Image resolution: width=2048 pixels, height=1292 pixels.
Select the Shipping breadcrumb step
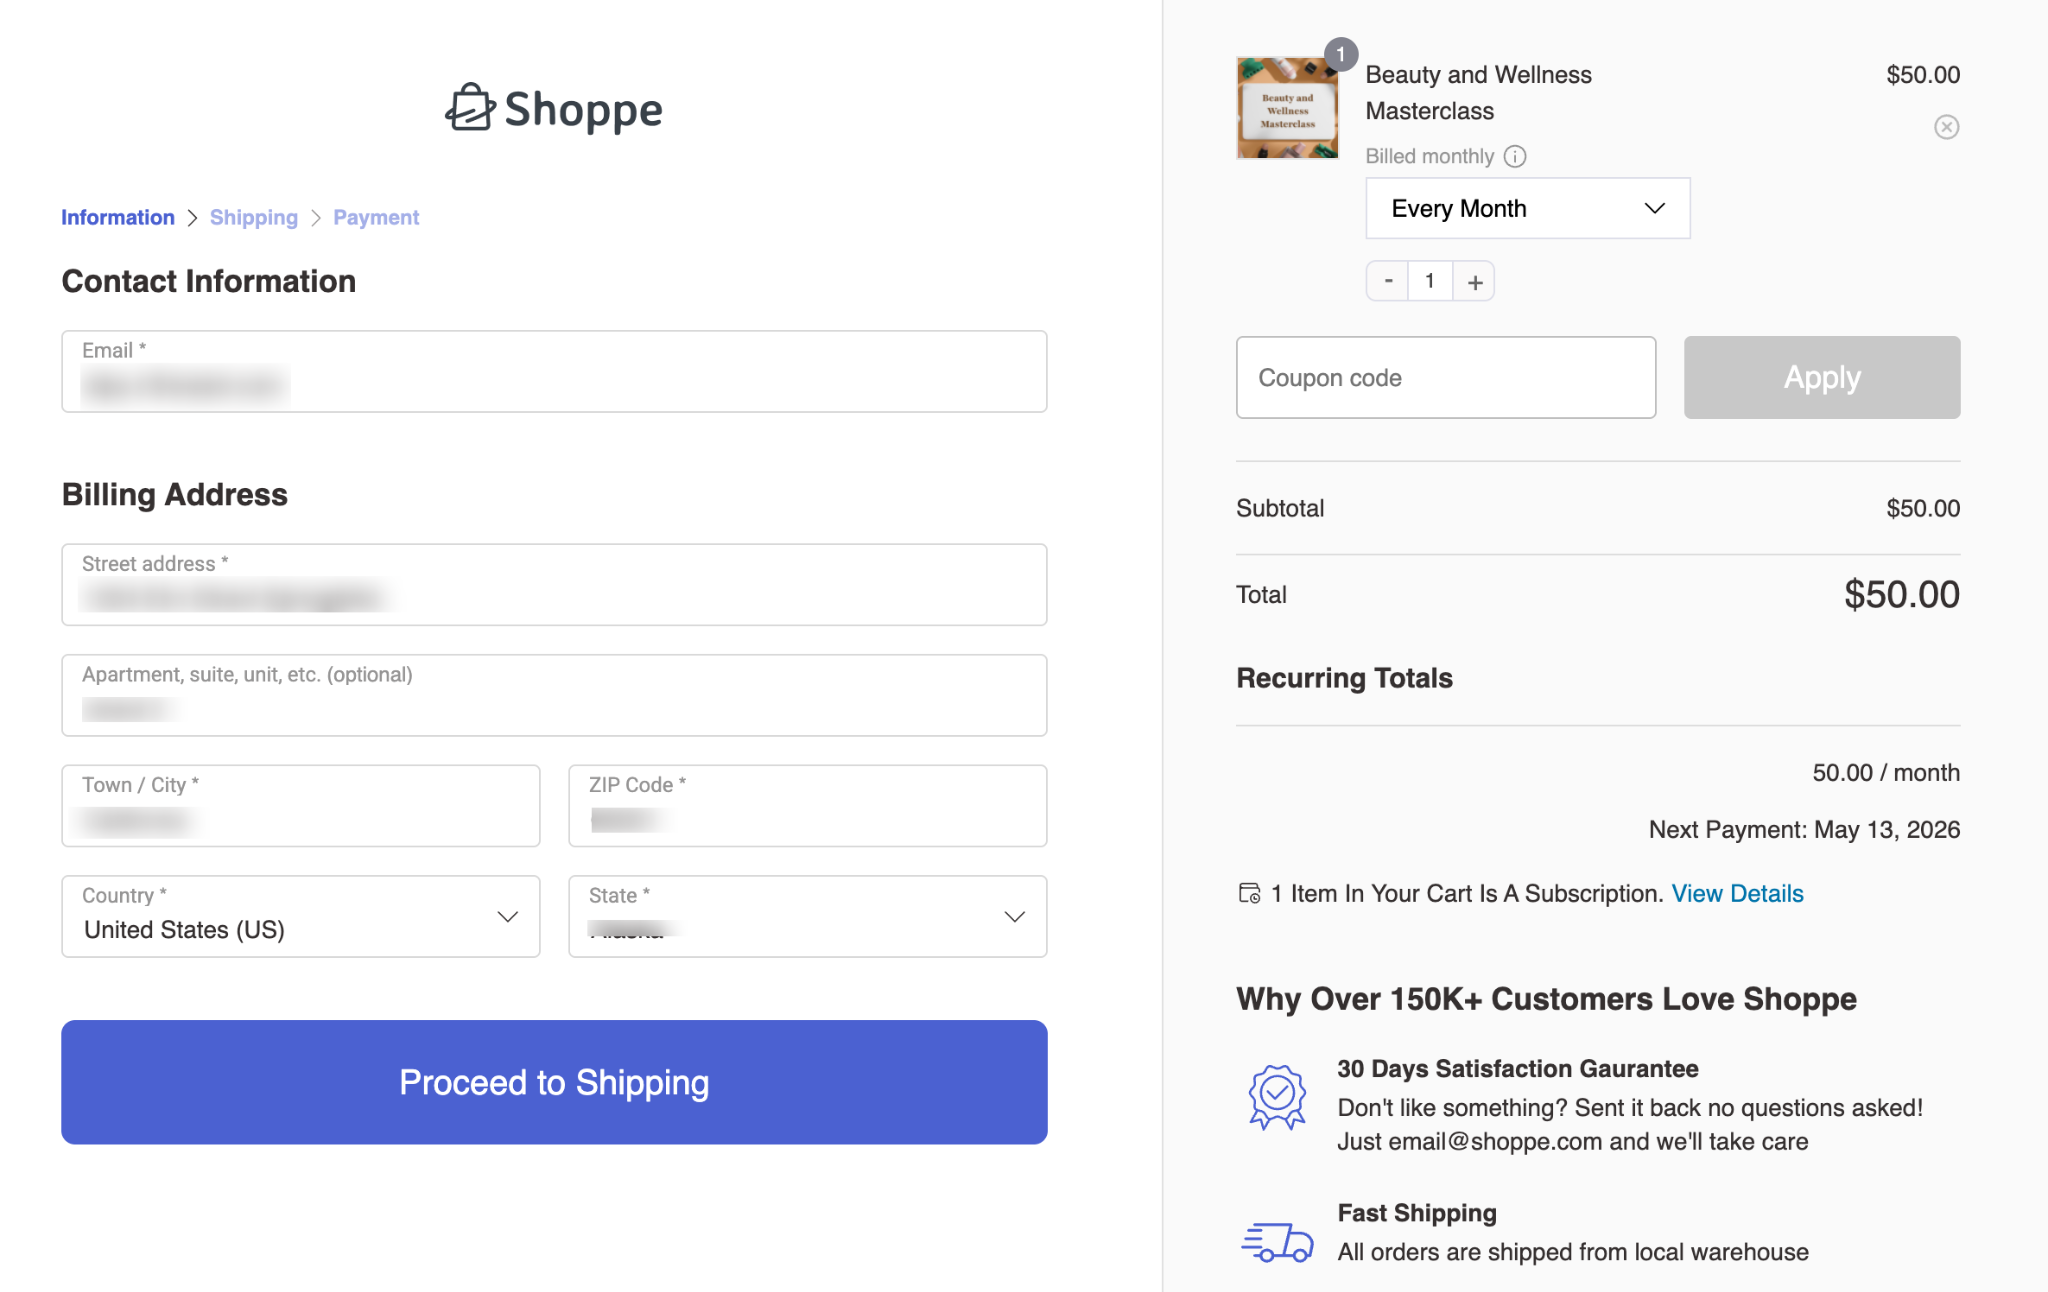tap(254, 217)
